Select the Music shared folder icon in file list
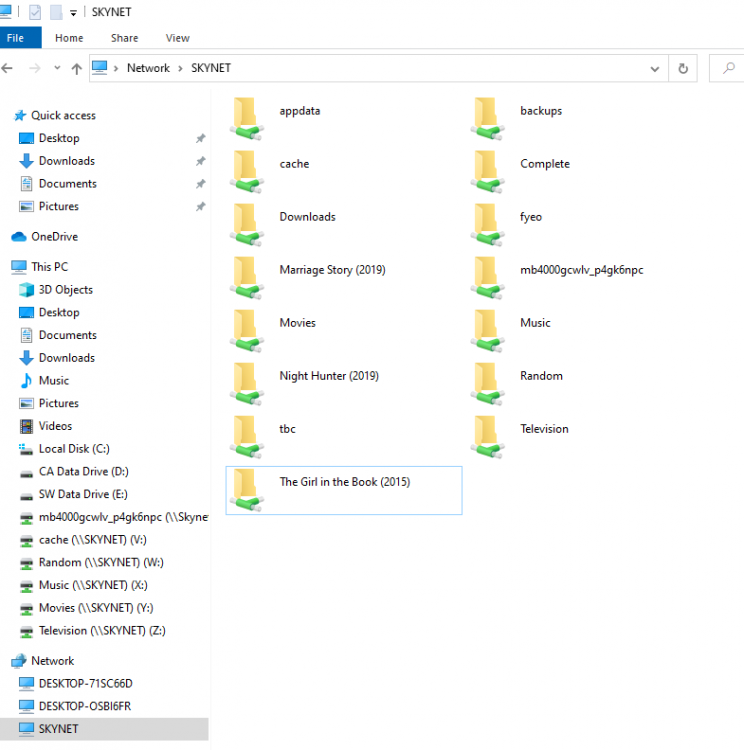Image resolution: width=744 pixels, height=750 pixels. point(488,331)
